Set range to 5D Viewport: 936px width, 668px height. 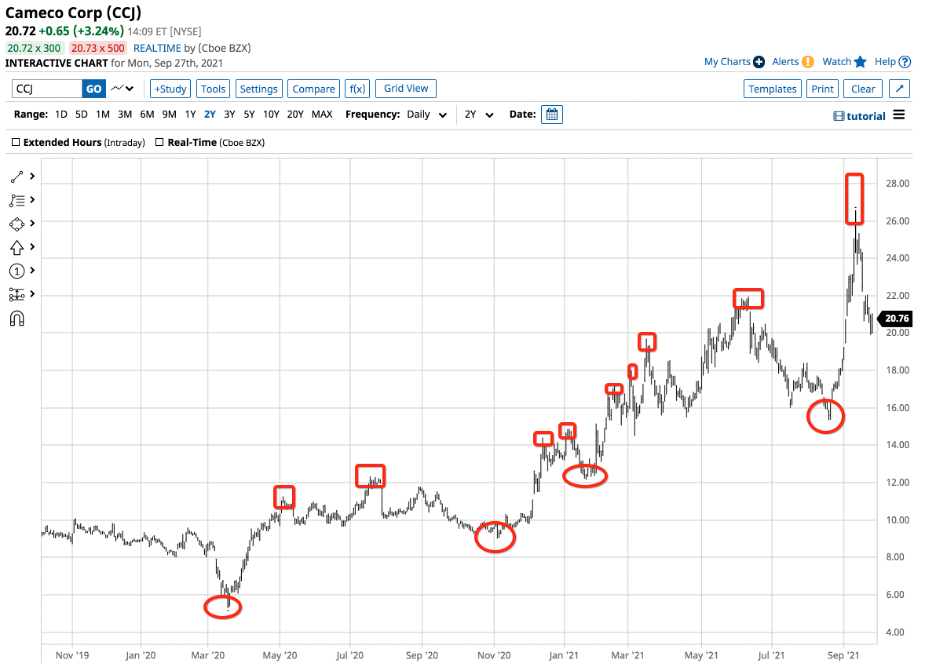point(81,114)
